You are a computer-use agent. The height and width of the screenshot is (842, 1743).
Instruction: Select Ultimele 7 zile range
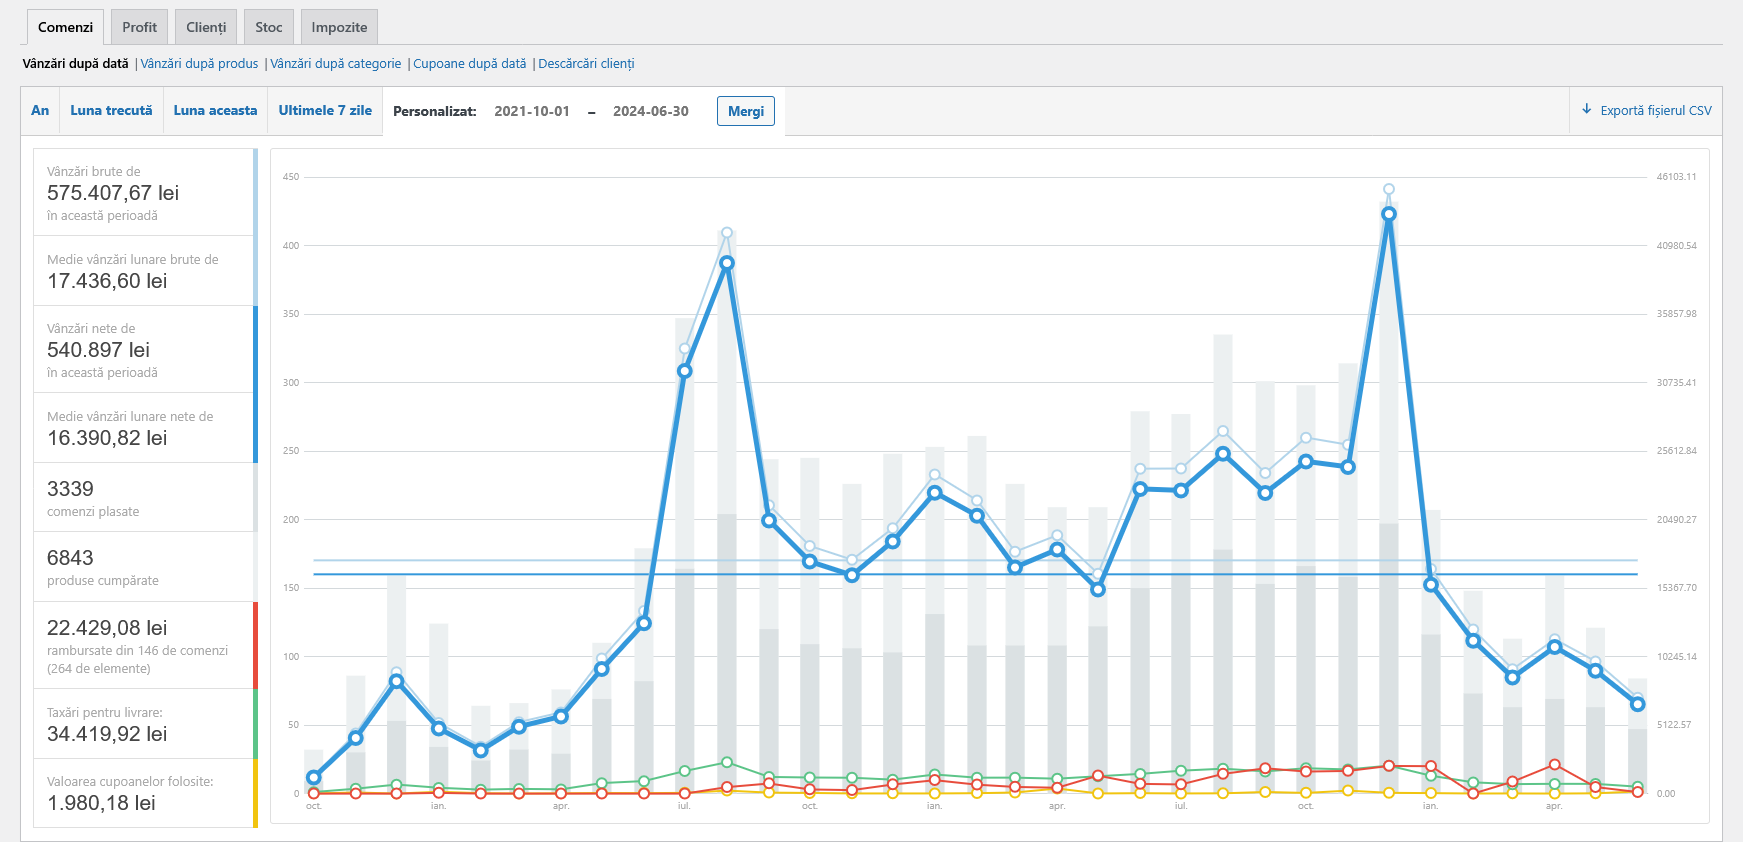coord(325,110)
